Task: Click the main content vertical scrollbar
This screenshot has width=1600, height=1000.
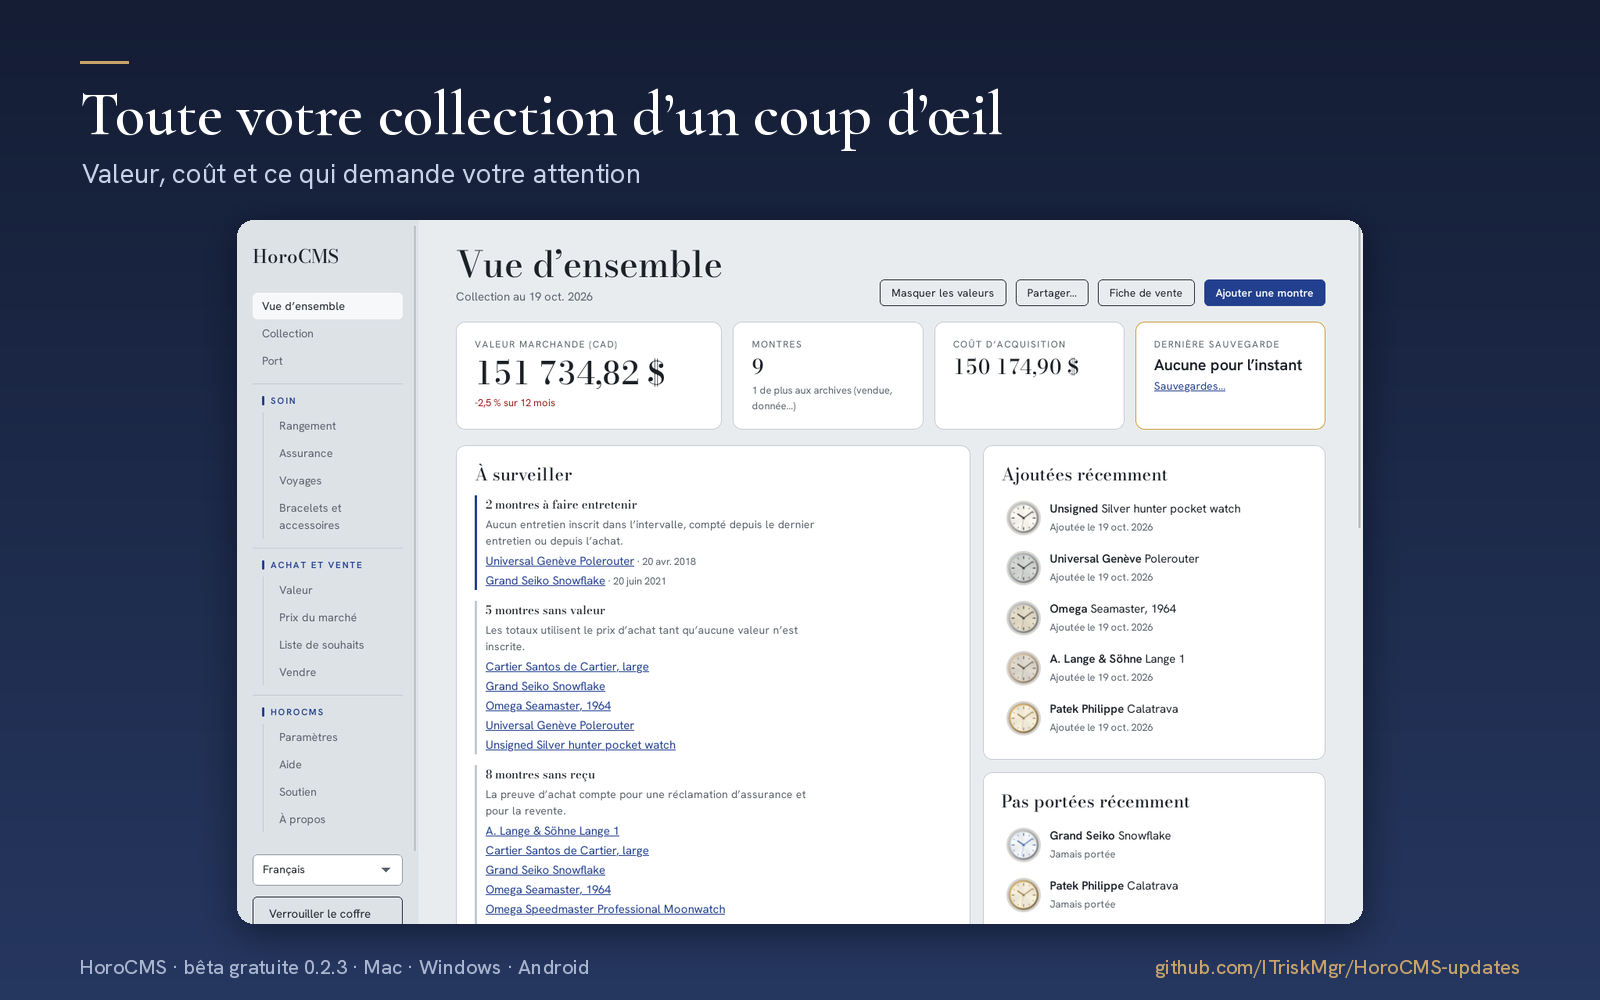Action: pyautogui.click(x=1359, y=380)
